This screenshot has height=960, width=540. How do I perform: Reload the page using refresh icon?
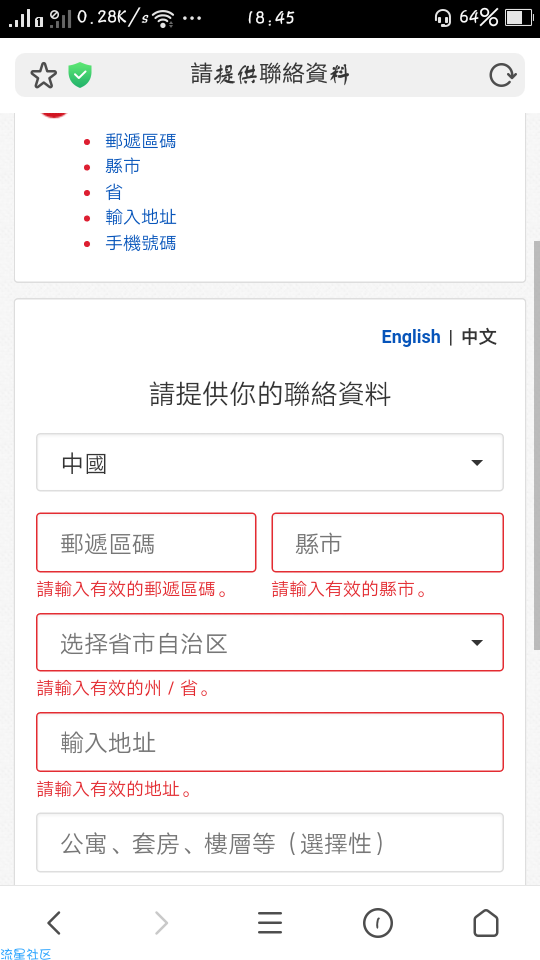[x=502, y=76]
